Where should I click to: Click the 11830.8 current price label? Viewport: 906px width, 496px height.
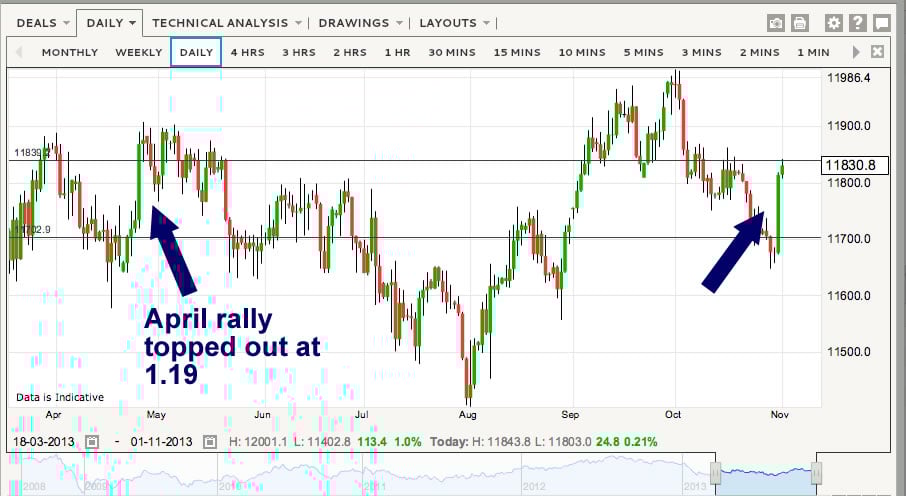(849, 165)
